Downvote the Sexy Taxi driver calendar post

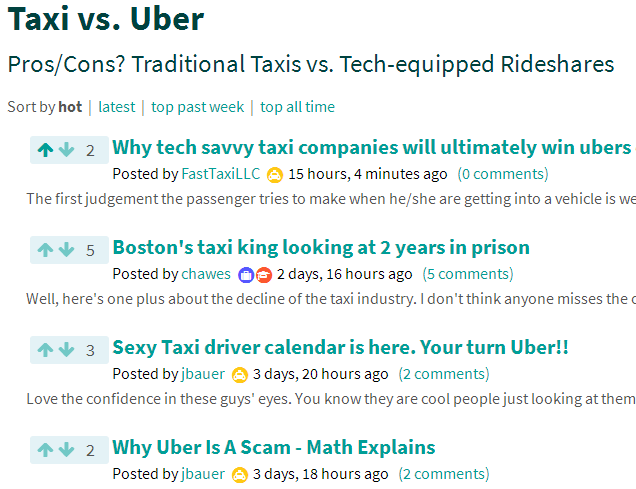click(66, 350)
